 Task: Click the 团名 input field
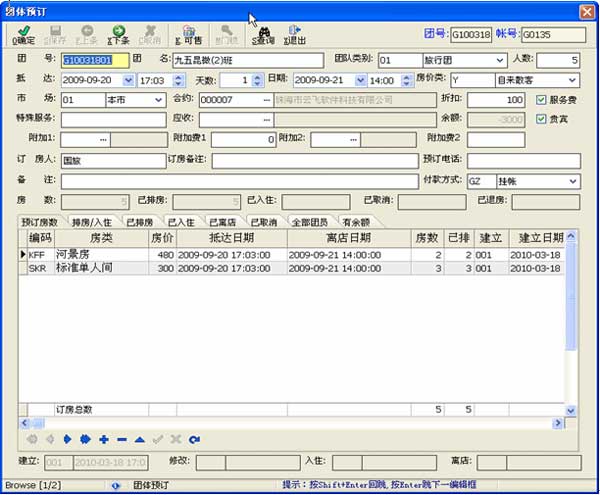248,60
